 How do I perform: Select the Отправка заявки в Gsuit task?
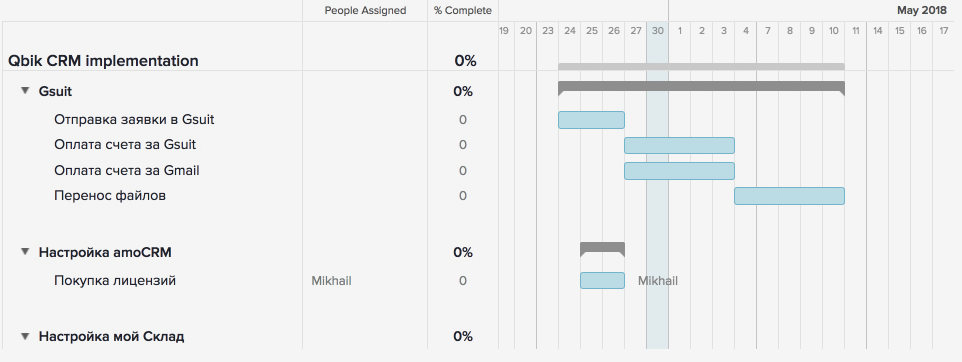pos(134,120)
